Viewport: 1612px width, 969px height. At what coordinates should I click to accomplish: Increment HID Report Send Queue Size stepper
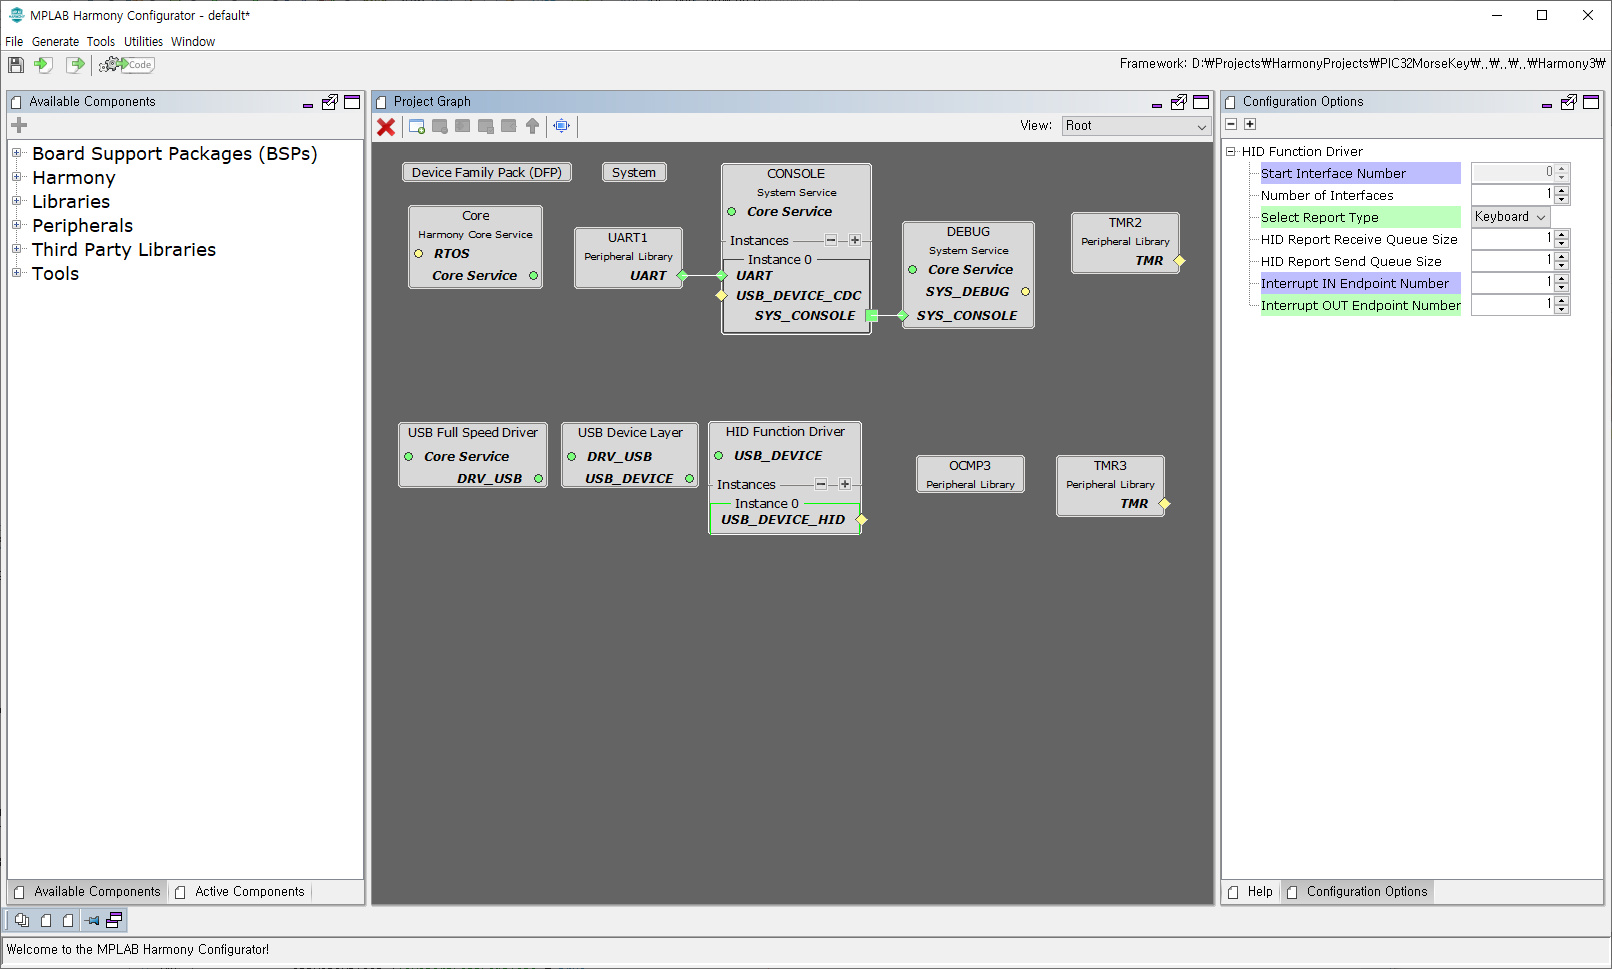point(1562,256)
